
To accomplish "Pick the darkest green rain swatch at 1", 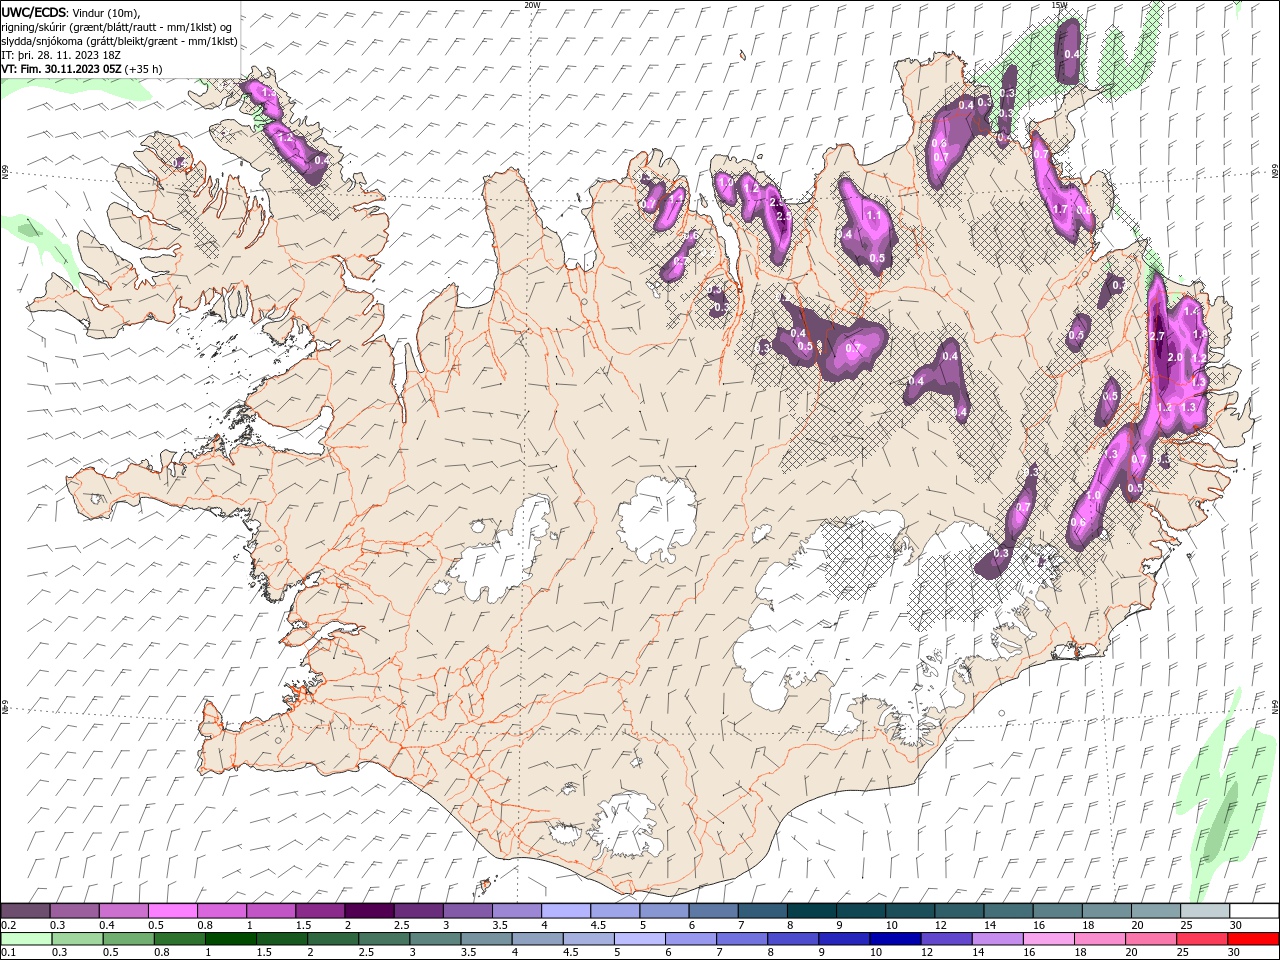I will pos(231,939).
